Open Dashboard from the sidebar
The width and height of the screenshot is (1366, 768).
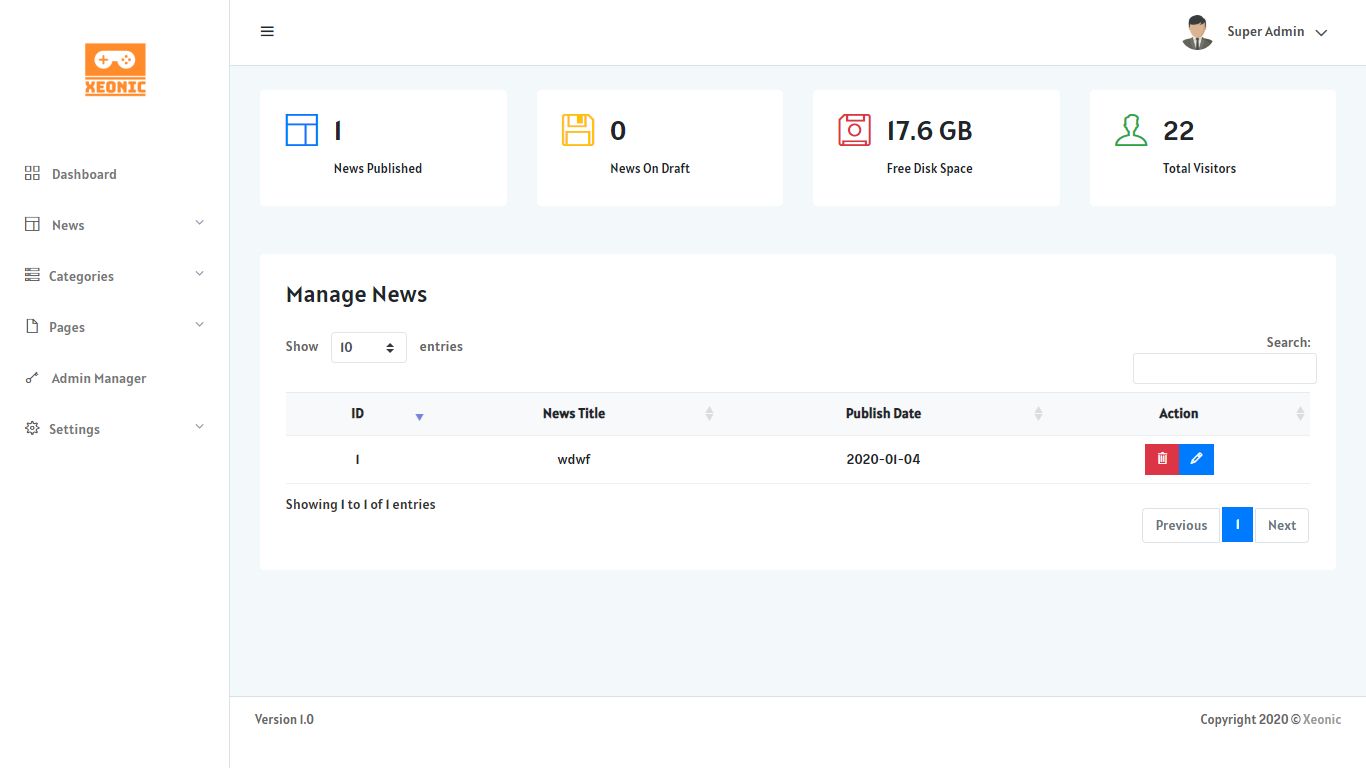click(x=84, y=174)
